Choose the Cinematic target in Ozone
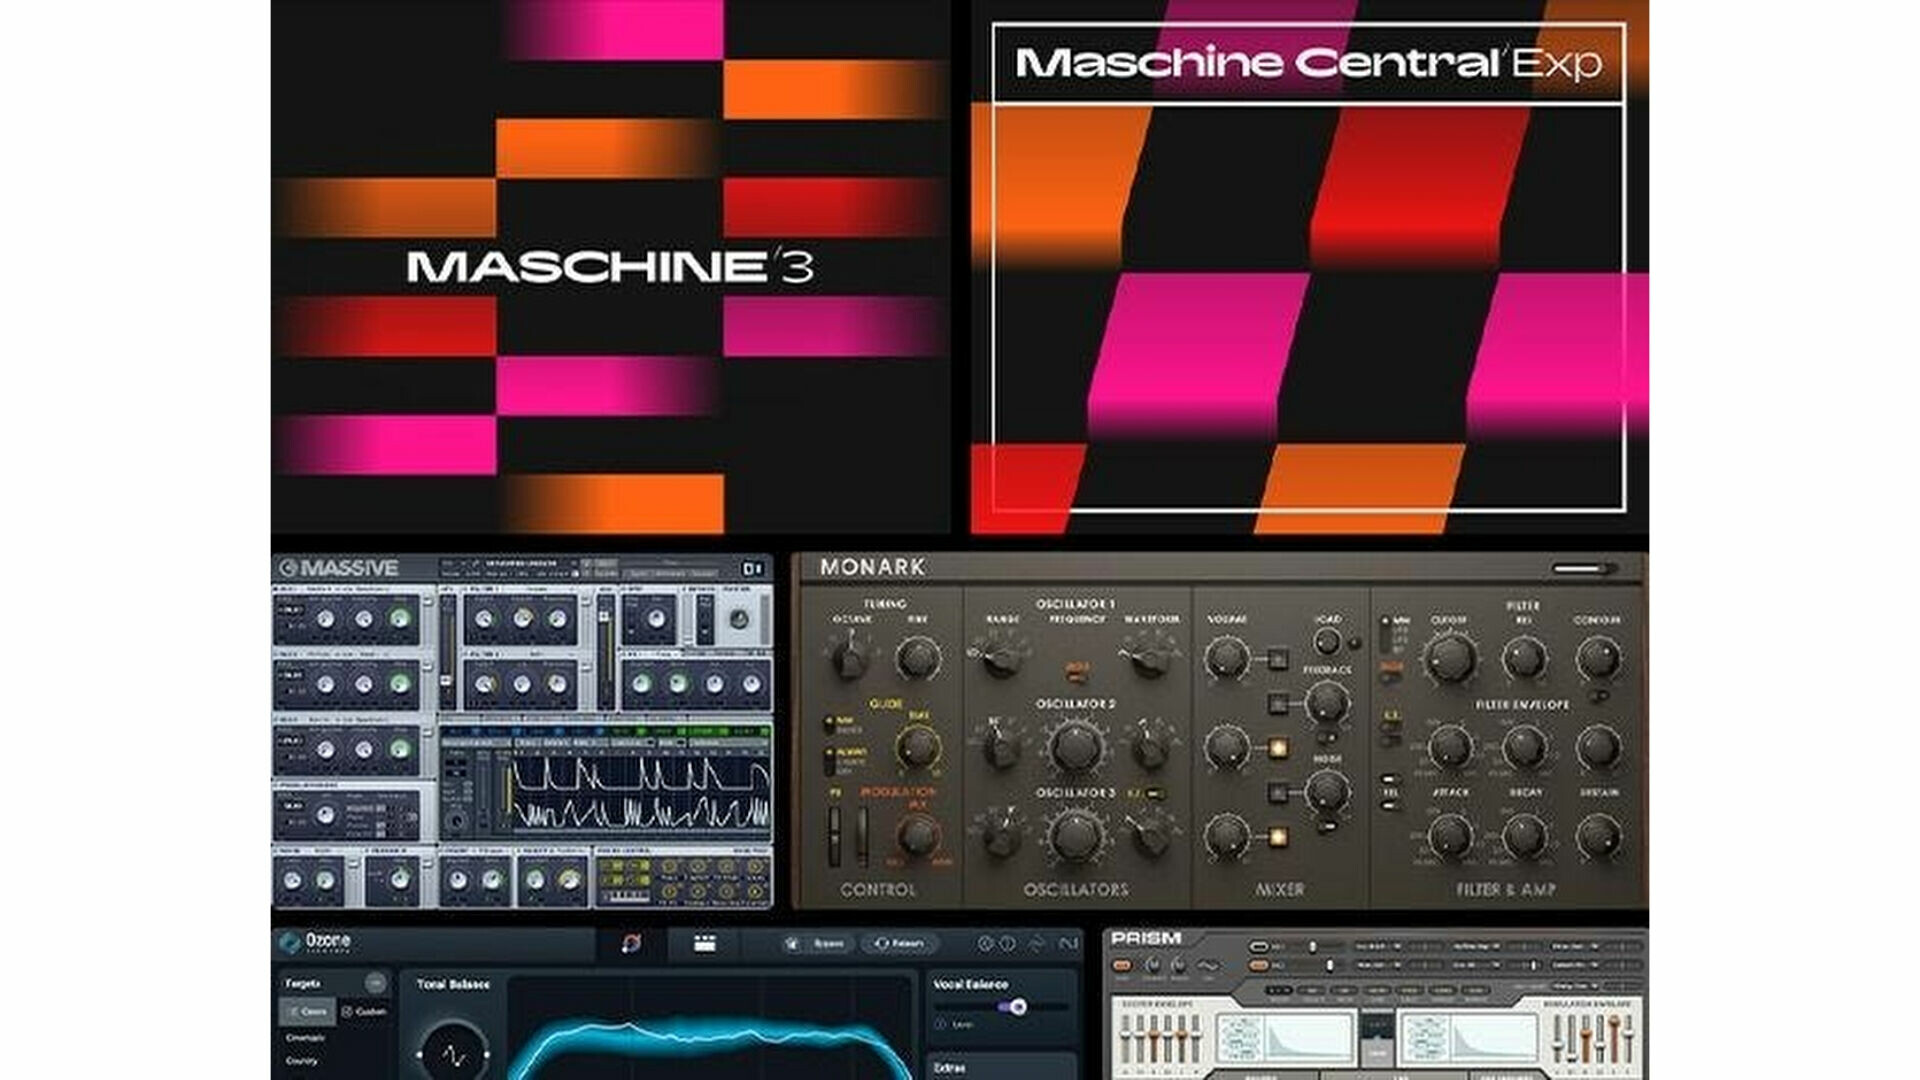1920x1080 pixels. (x=306, y=1038)
